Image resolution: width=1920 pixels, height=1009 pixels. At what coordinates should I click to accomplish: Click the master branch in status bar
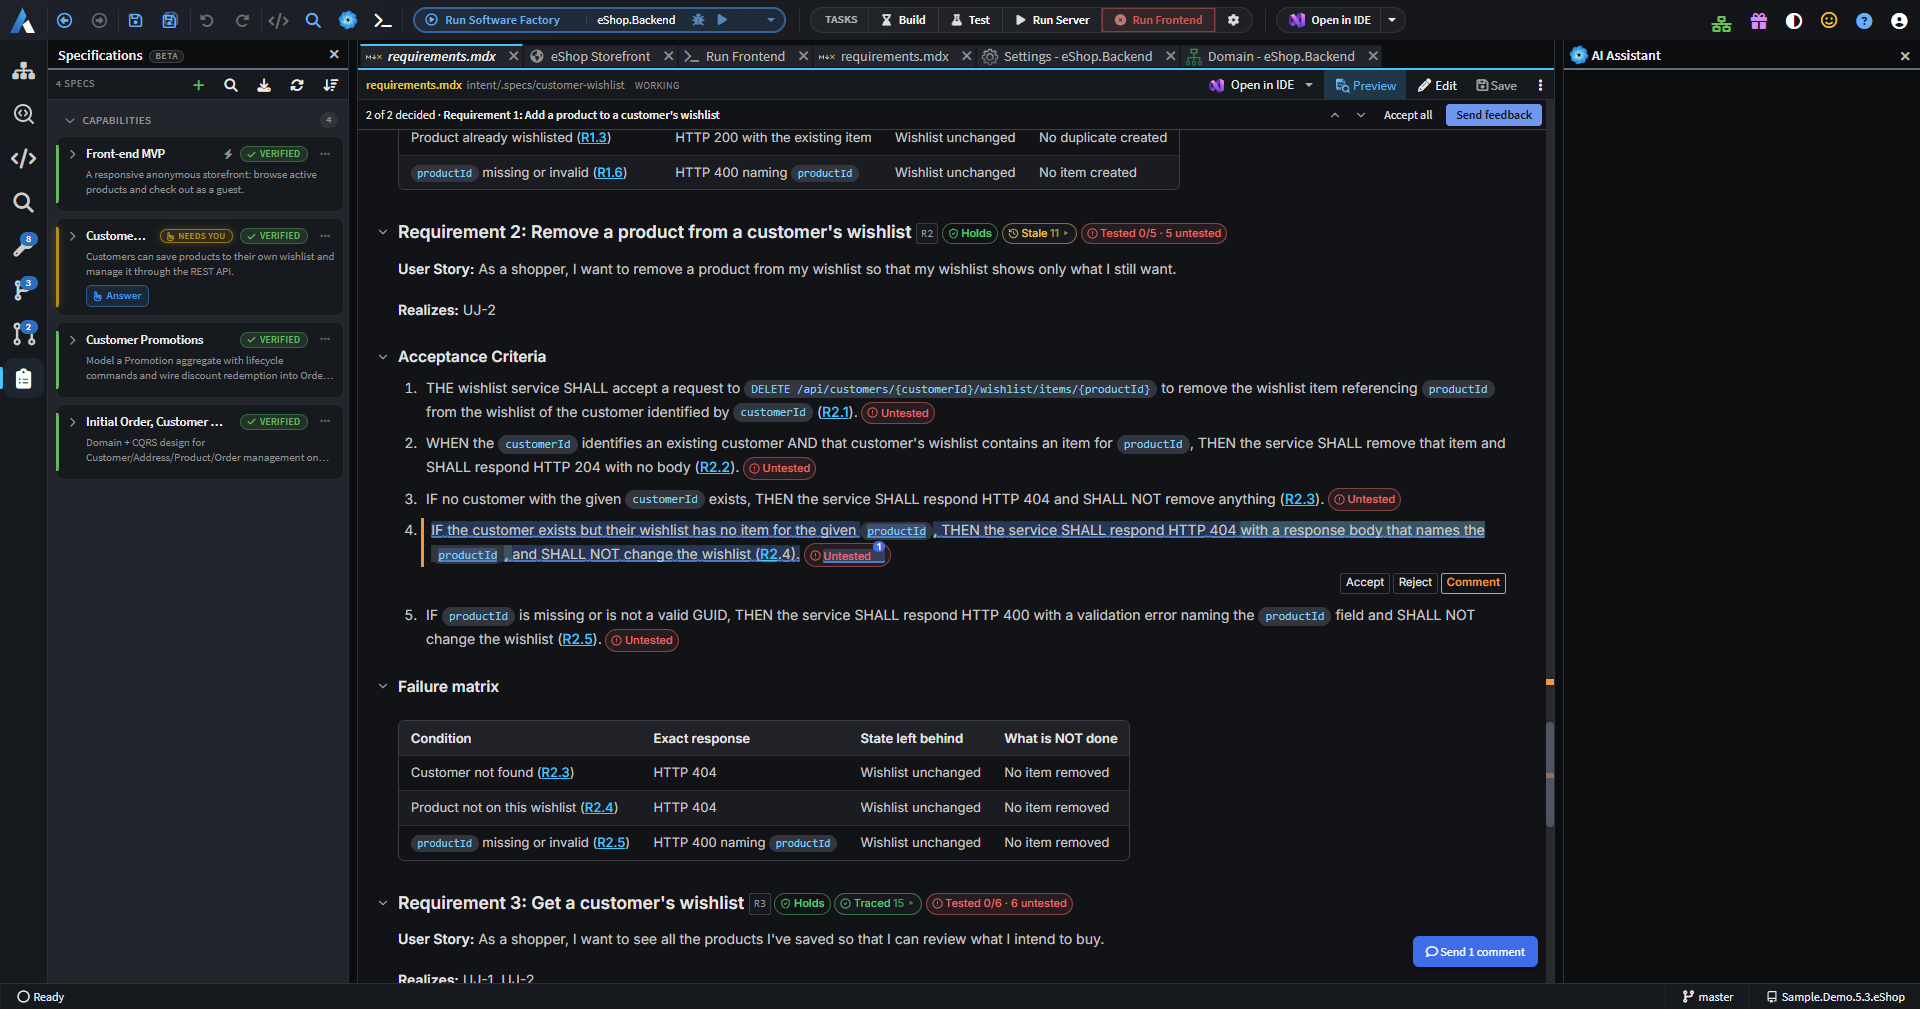click(1708, 997)
